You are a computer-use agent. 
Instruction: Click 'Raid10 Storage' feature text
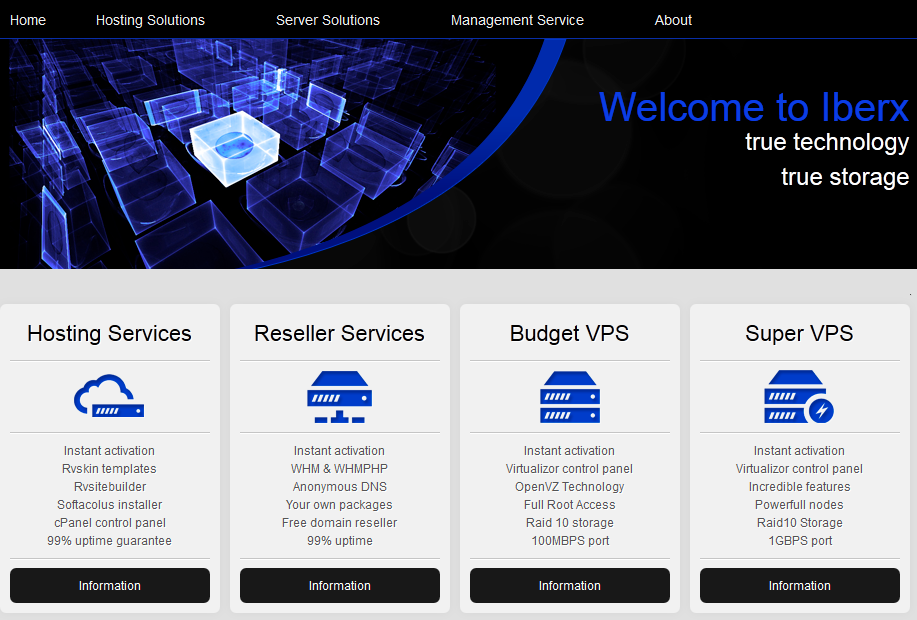pos(799,523)
